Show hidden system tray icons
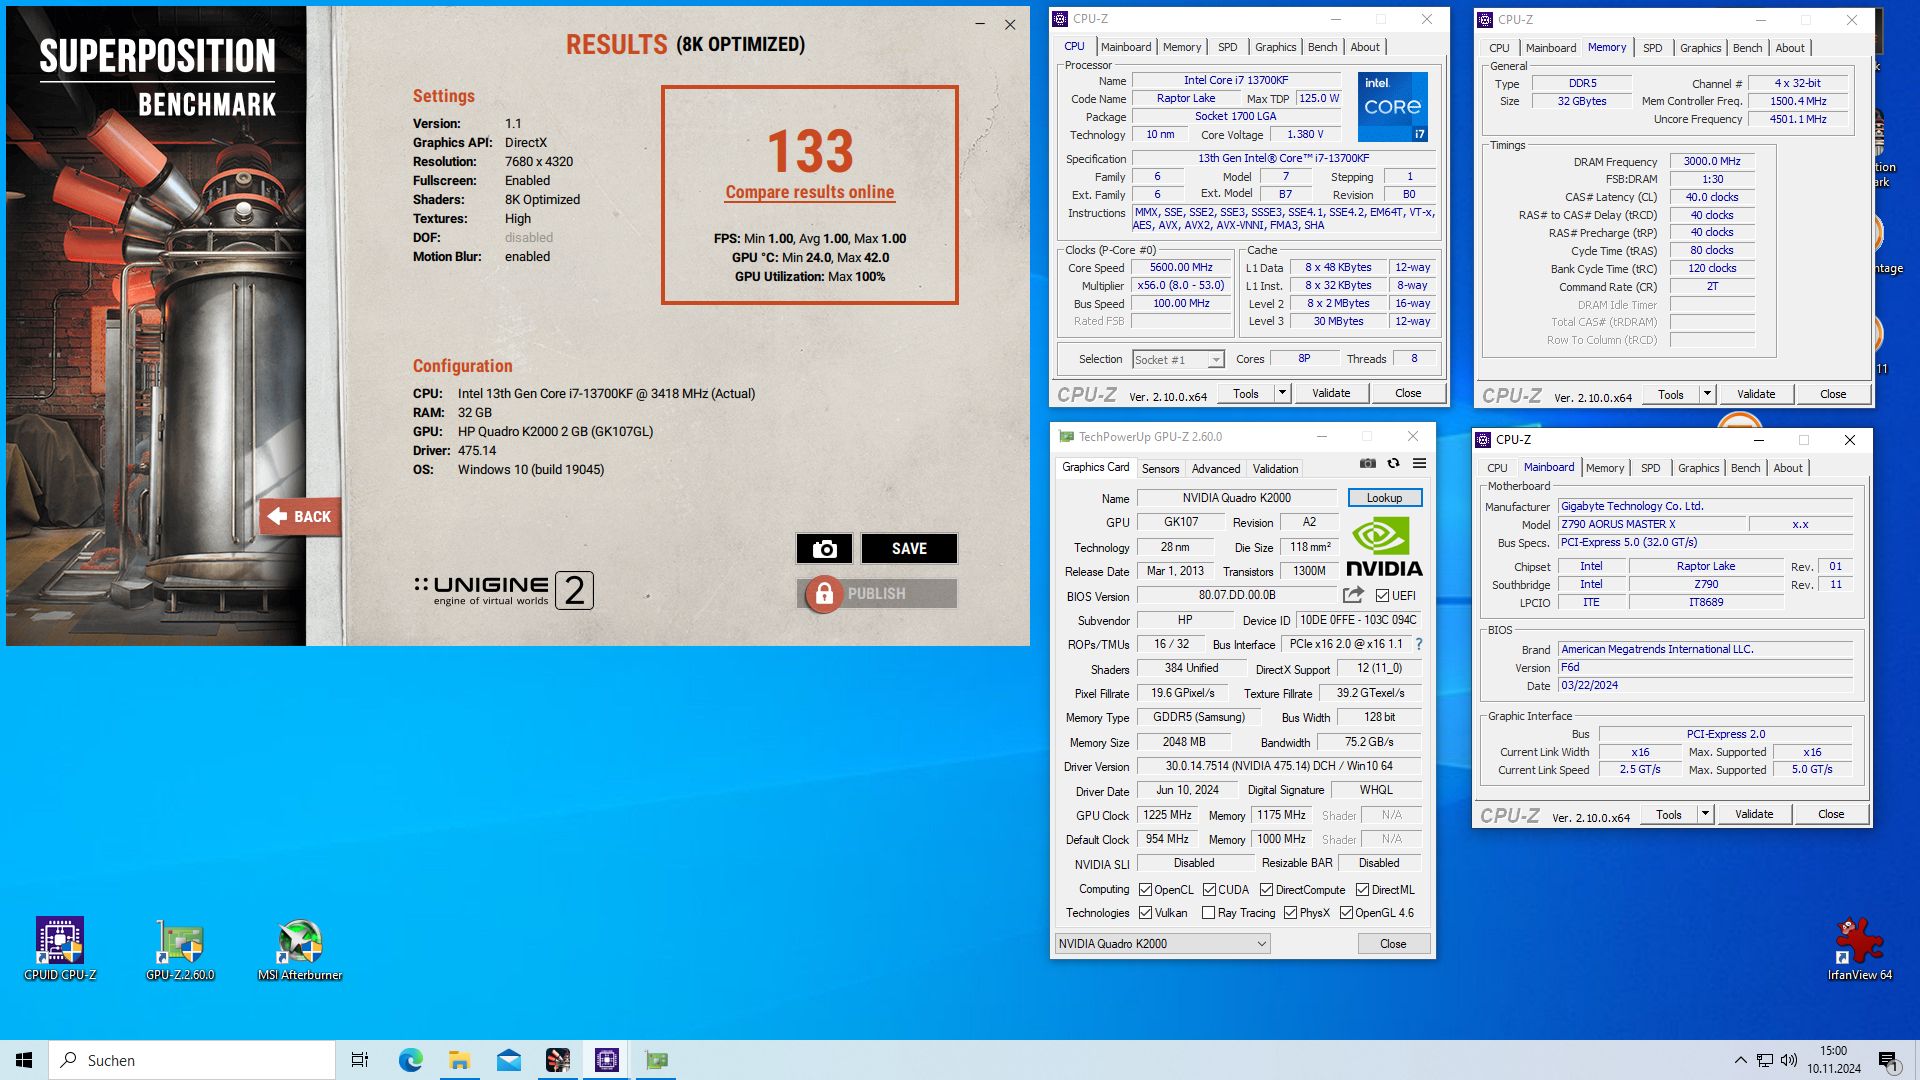1920x1080 pixels. pyautogui.click(x=1741, y=1060)
